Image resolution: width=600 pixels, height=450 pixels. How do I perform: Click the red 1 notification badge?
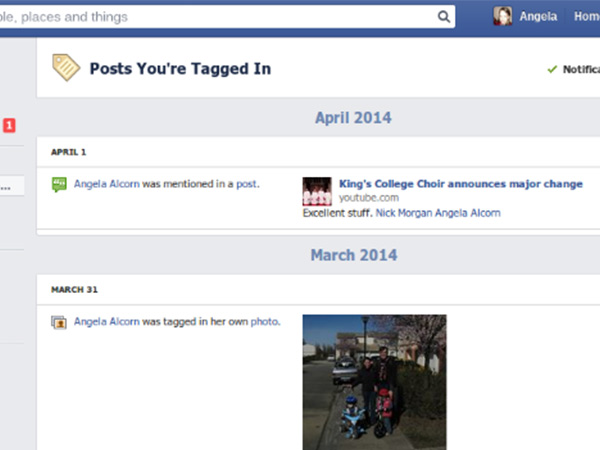pyautogui.click(x=9, y=126)
